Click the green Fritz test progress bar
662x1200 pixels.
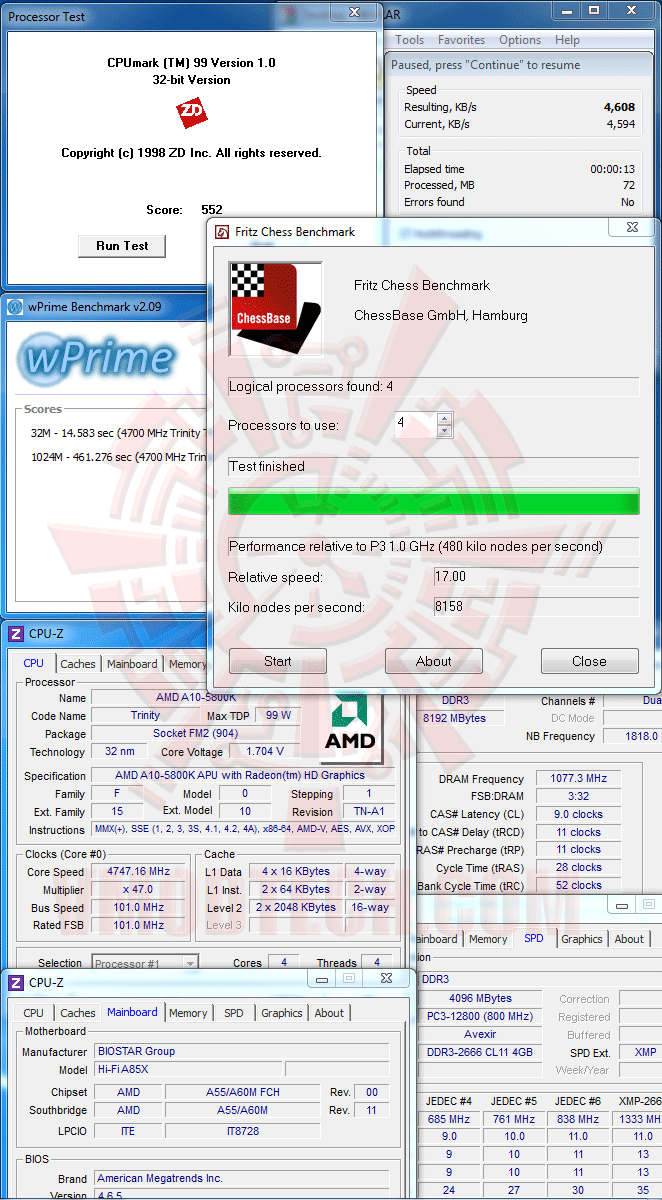434,502
